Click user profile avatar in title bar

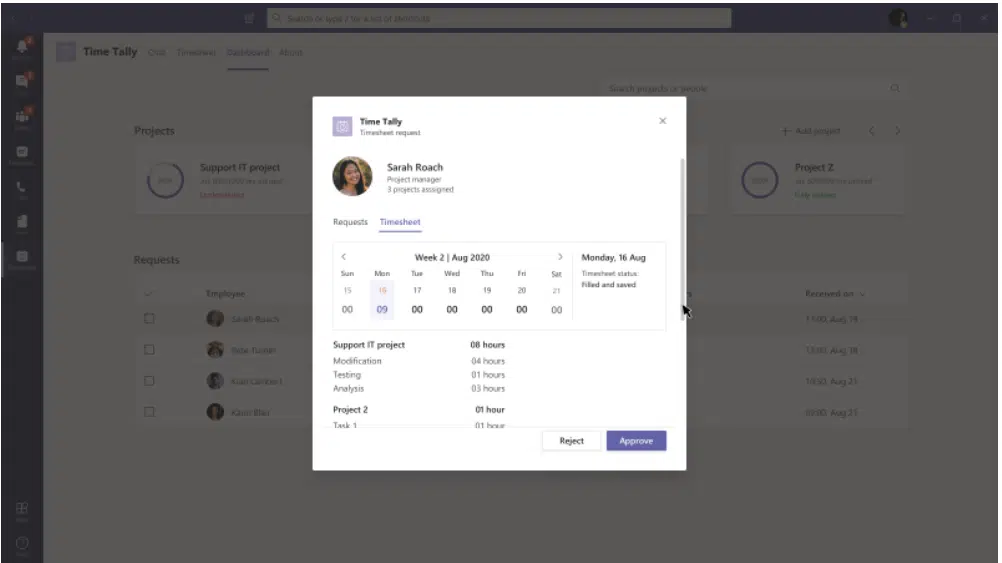898,19
